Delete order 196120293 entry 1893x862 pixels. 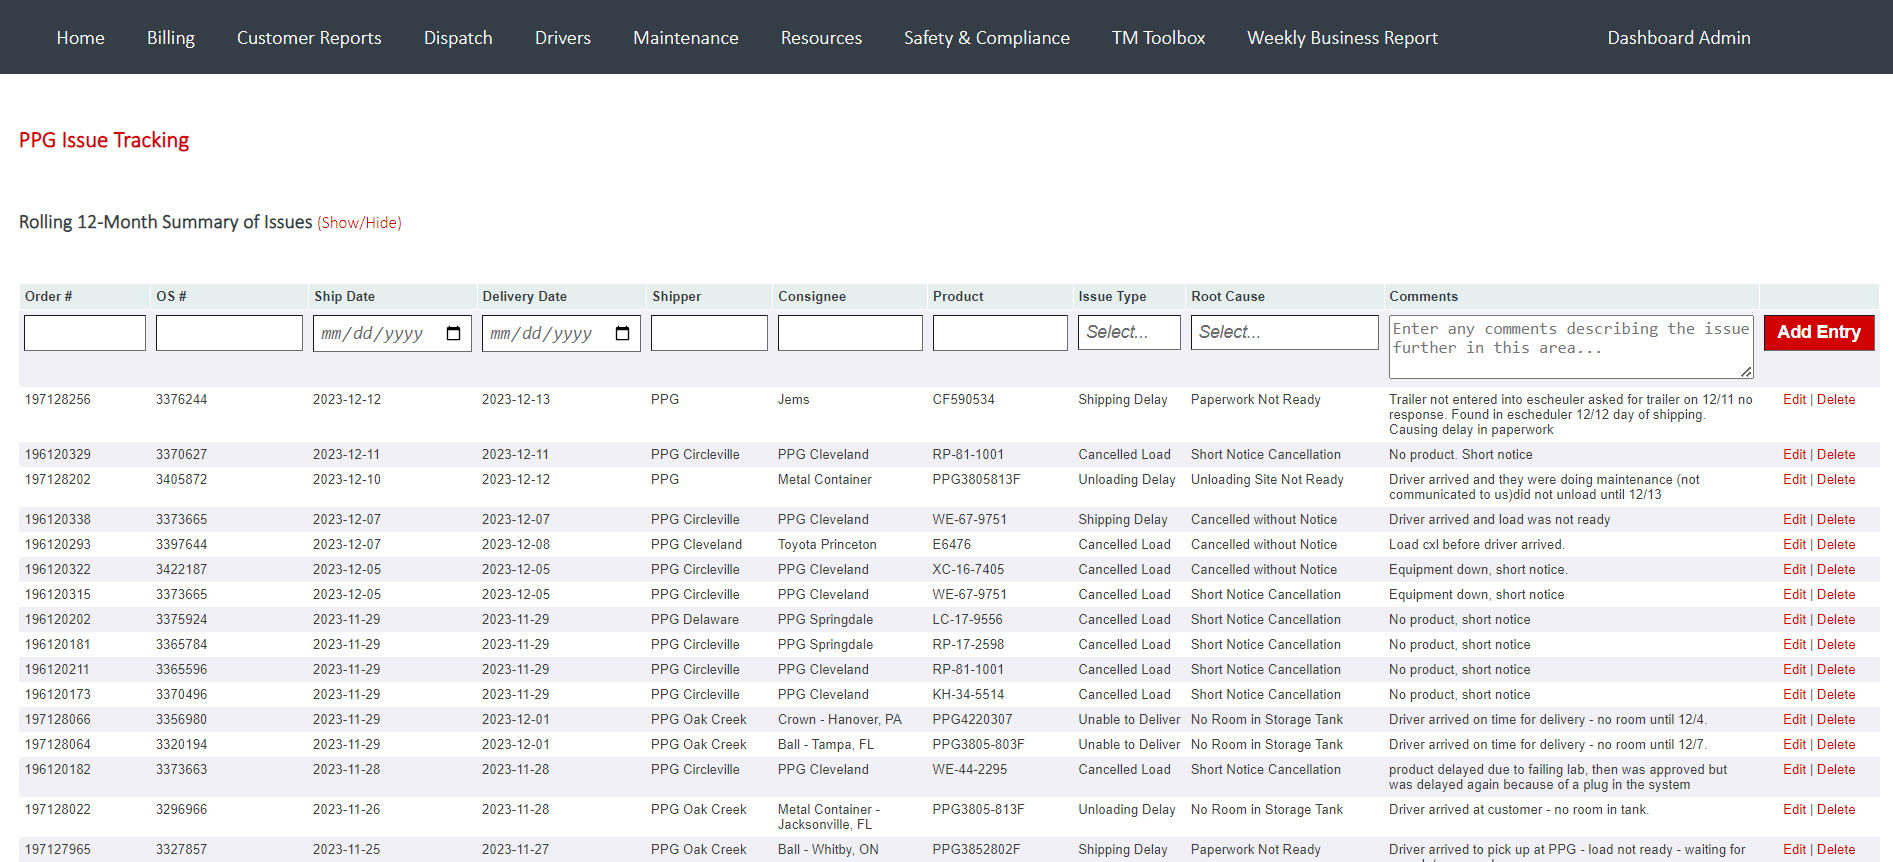click(1836, 544)
